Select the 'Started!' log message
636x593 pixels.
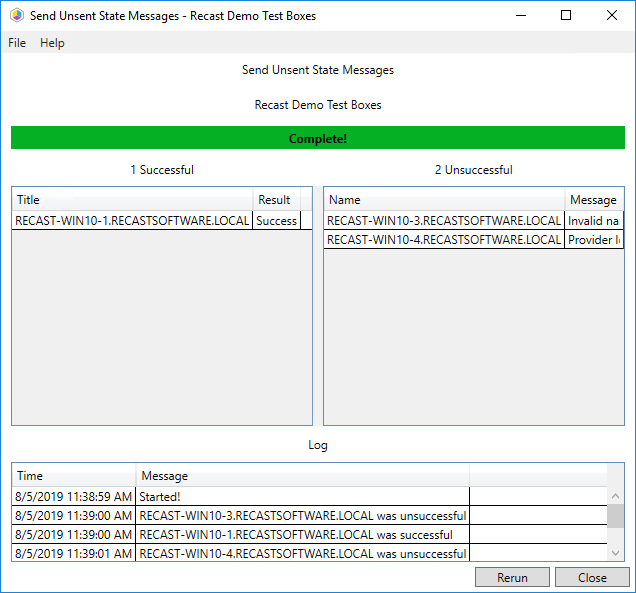click(x=302, y=496)
